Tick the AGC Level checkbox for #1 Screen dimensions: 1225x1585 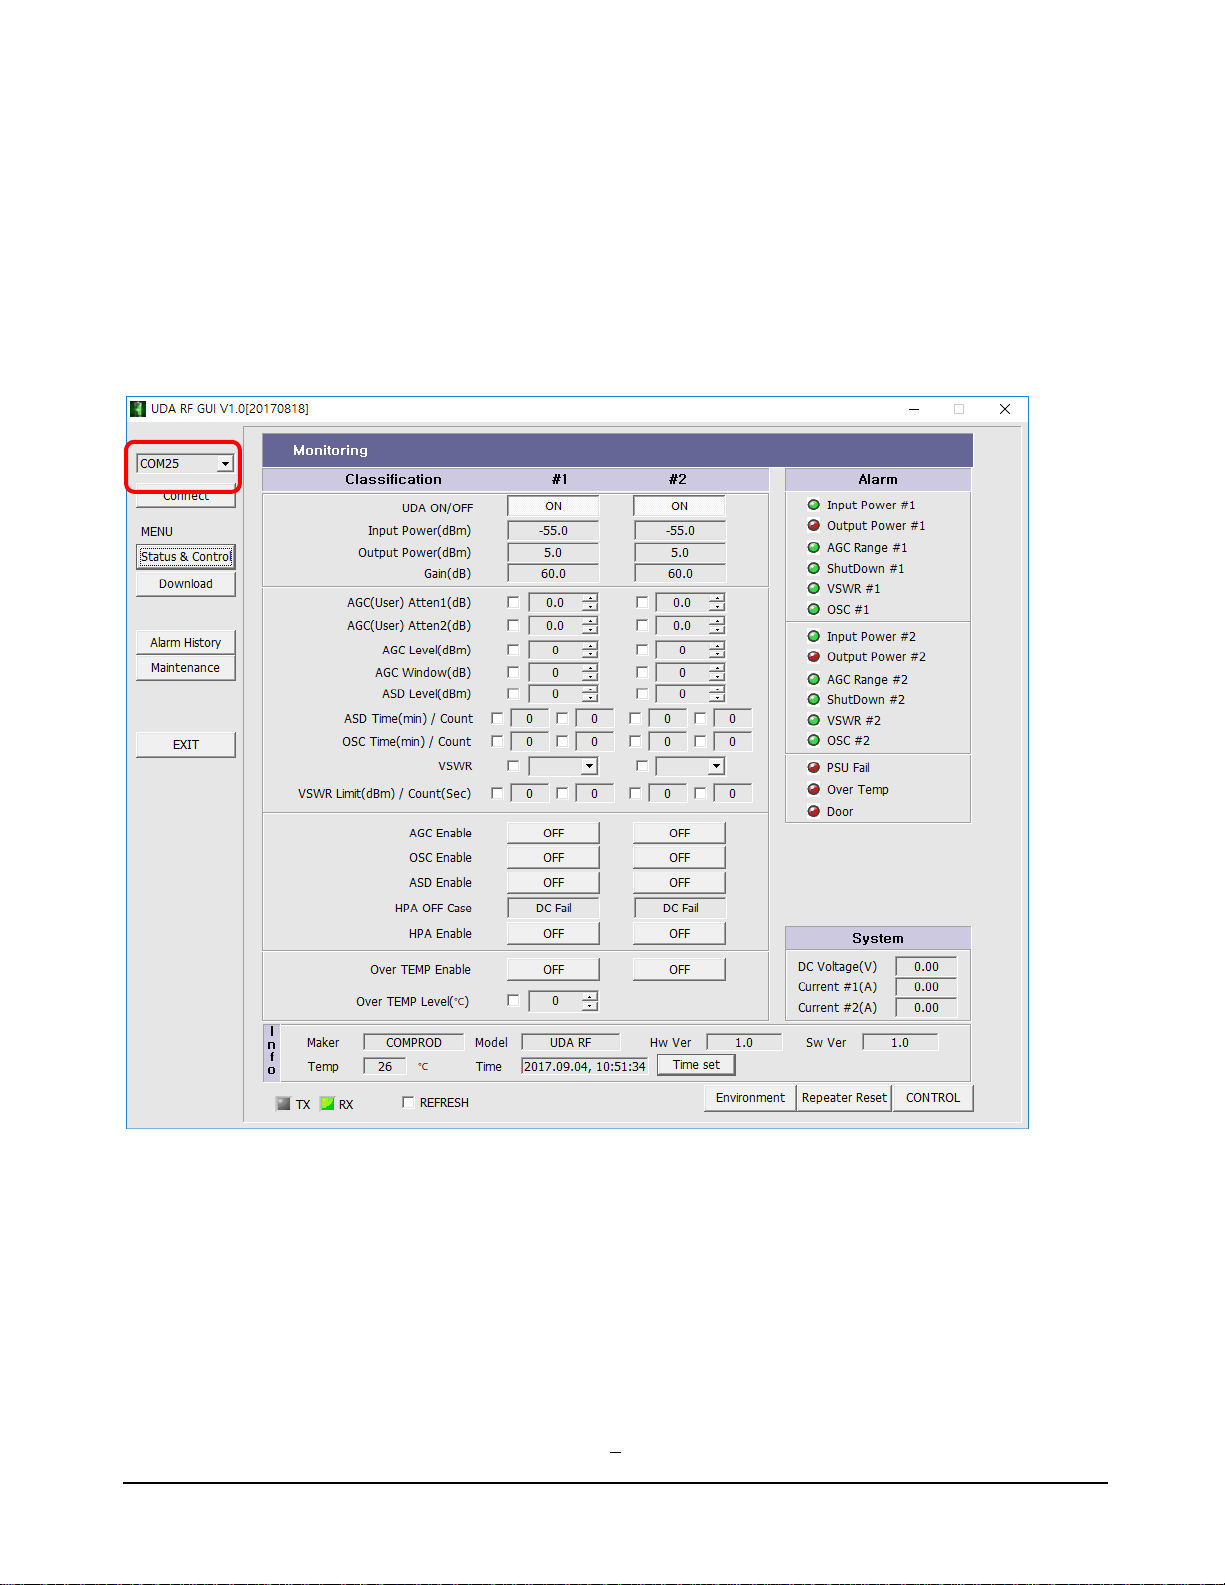tap(513, 650)
